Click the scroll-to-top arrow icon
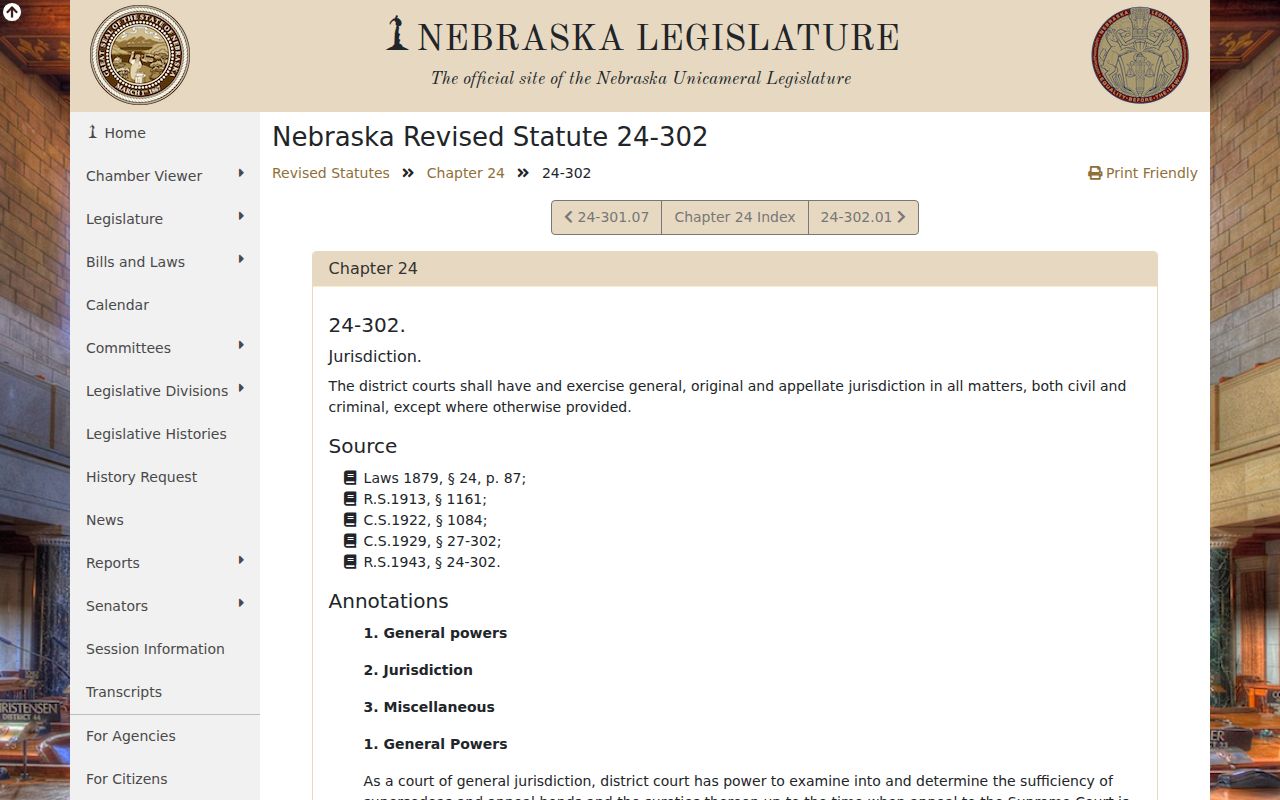This screenshot has width=1280, height=800. click(x=12, y=12)
